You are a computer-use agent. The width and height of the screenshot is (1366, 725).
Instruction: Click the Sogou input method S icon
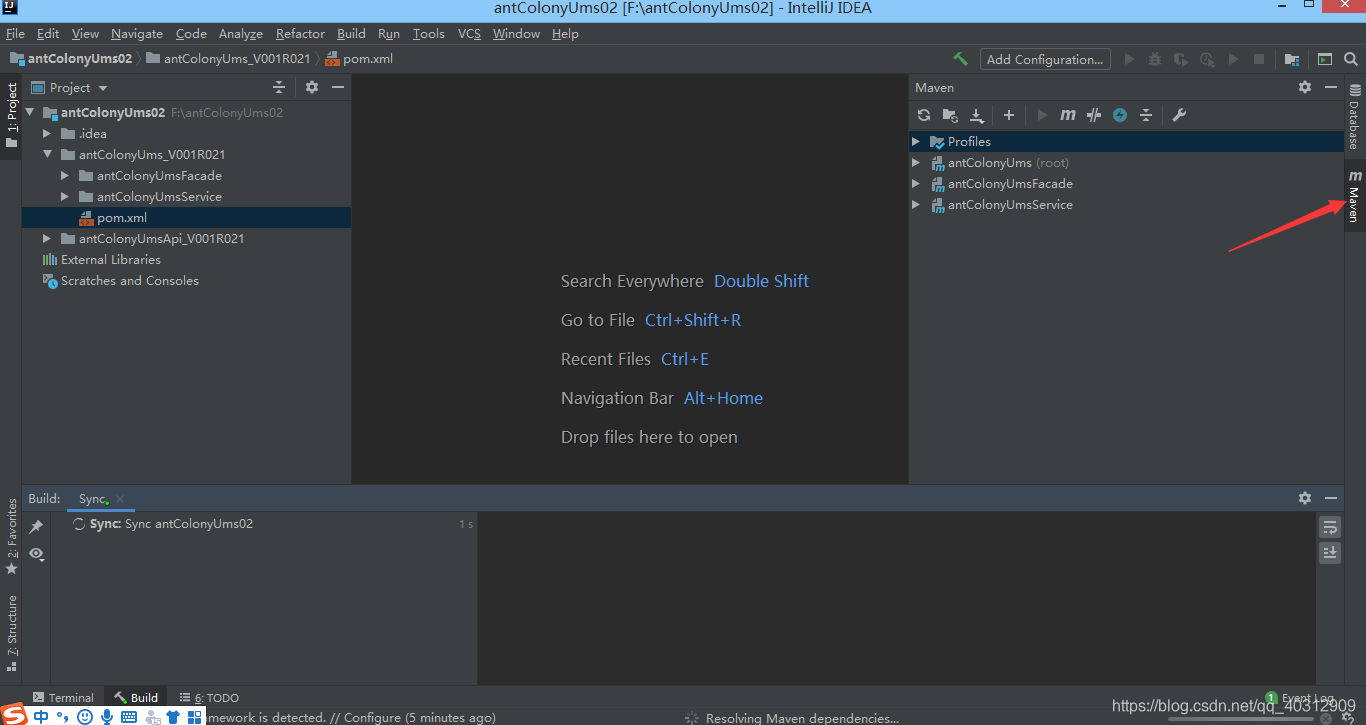click(x=13, y=715)
